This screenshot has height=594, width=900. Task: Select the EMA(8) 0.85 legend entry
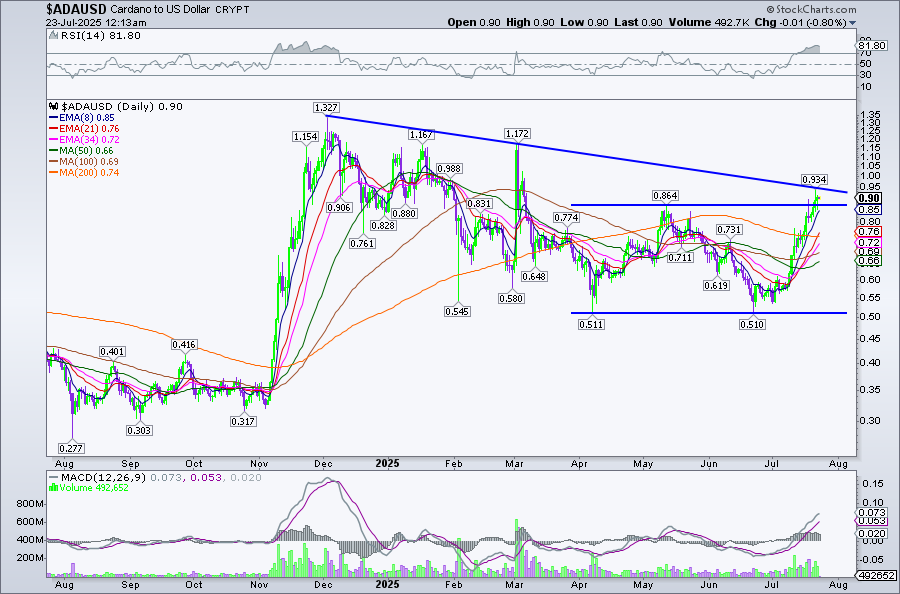click(82, 118)
